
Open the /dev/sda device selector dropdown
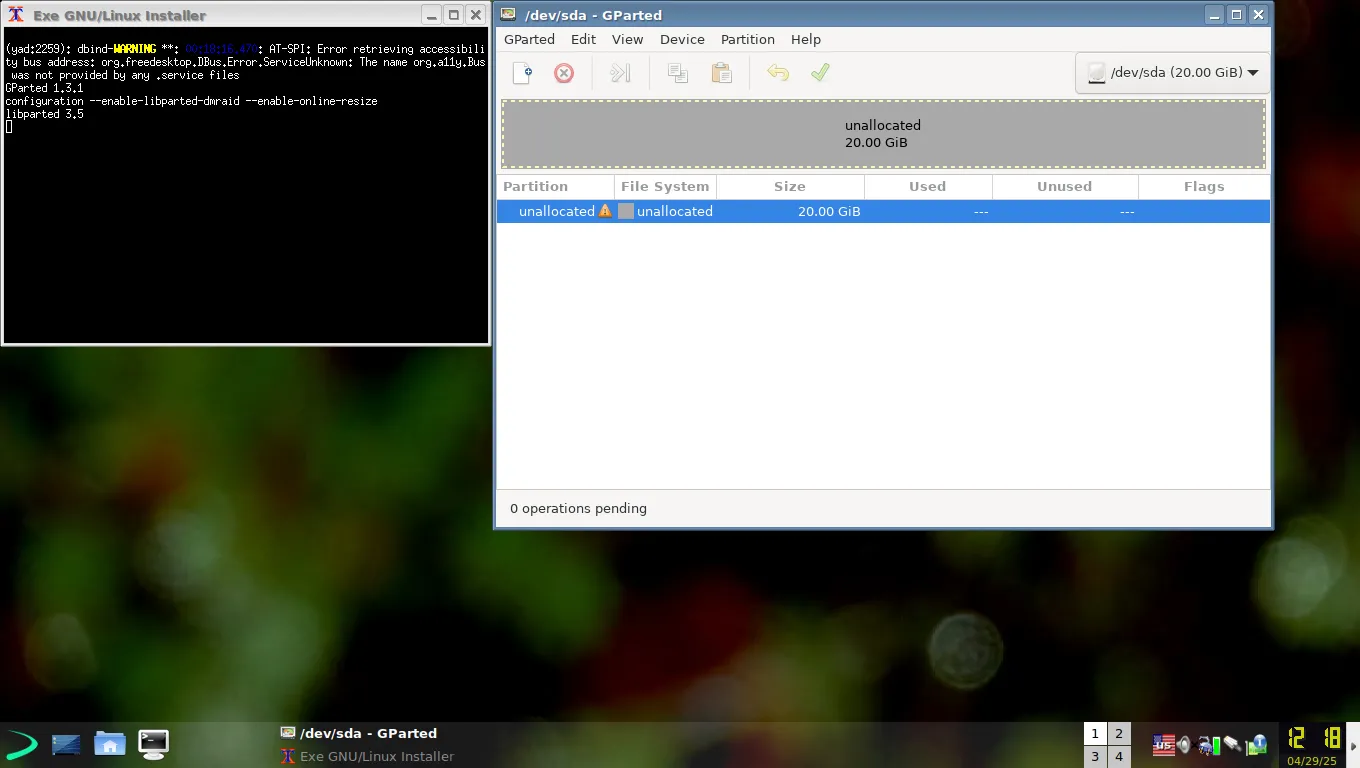pyautogui.click(x=1171, y=72)
